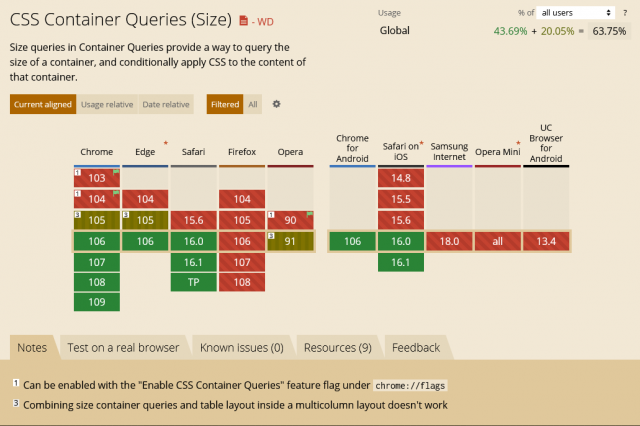The width and height of the screenshot is (640, 426).
Task: Select the Filtered browsers option
Action: click(225, 104)
